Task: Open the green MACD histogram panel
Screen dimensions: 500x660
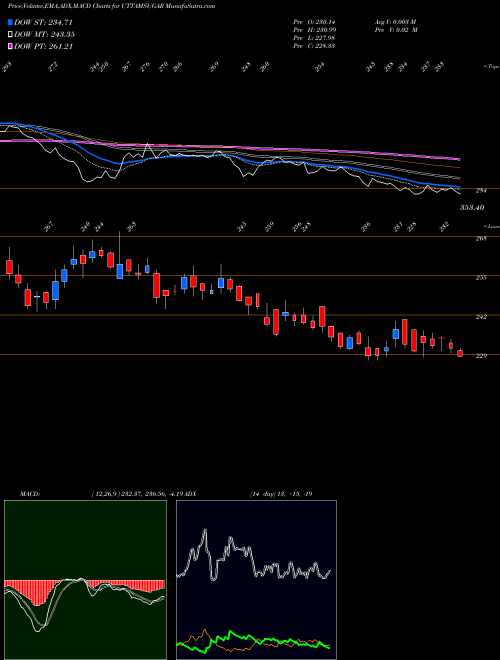Action: point(85,580)
